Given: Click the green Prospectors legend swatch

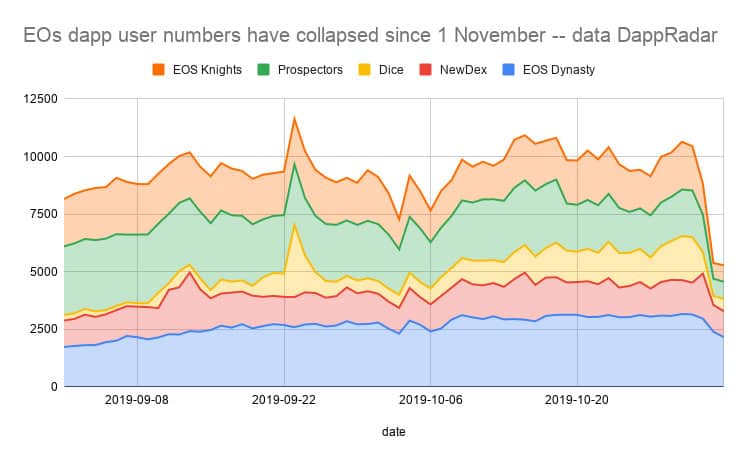Looking at the screenshot, I should 263,70.
